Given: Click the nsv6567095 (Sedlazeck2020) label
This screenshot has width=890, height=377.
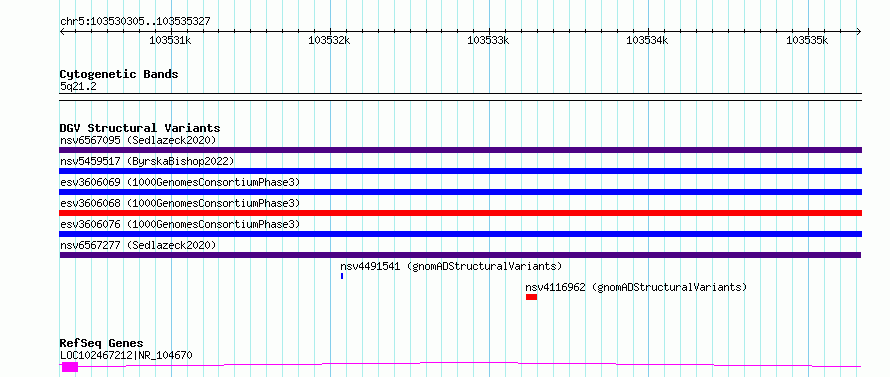Looking at the screenshot, I should 138,140.
